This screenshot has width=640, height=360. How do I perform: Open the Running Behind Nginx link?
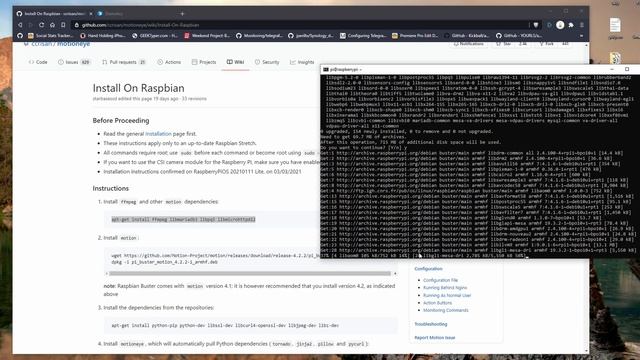pos(445,287)
